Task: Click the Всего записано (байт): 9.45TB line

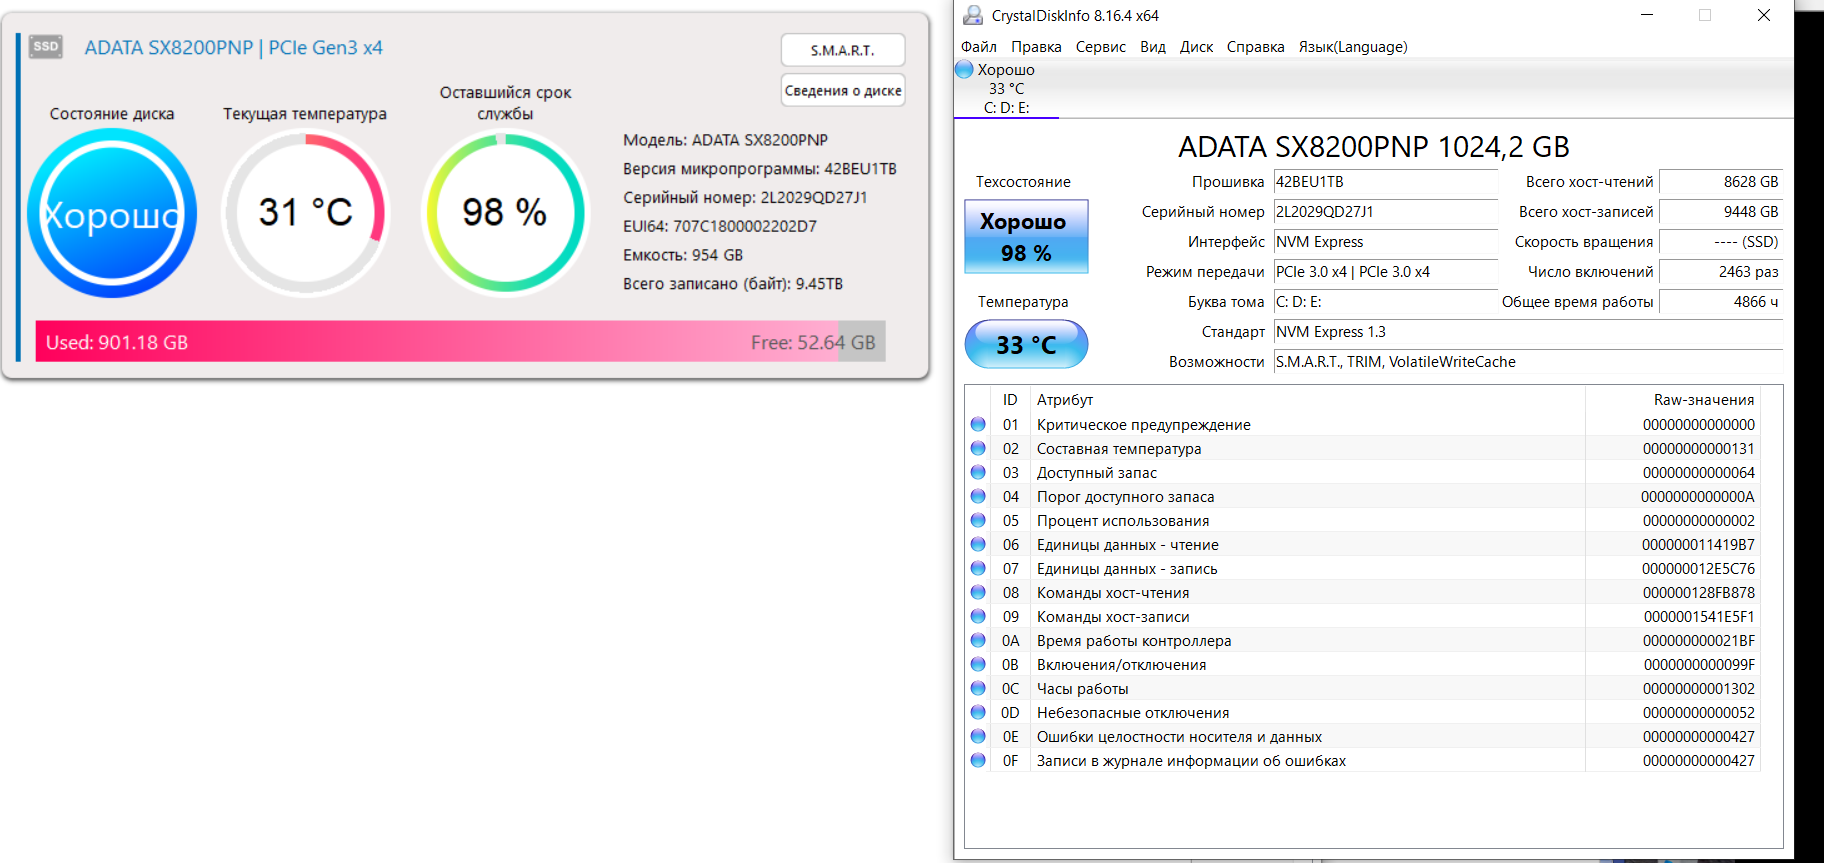Action: click(x=733, y=284)
